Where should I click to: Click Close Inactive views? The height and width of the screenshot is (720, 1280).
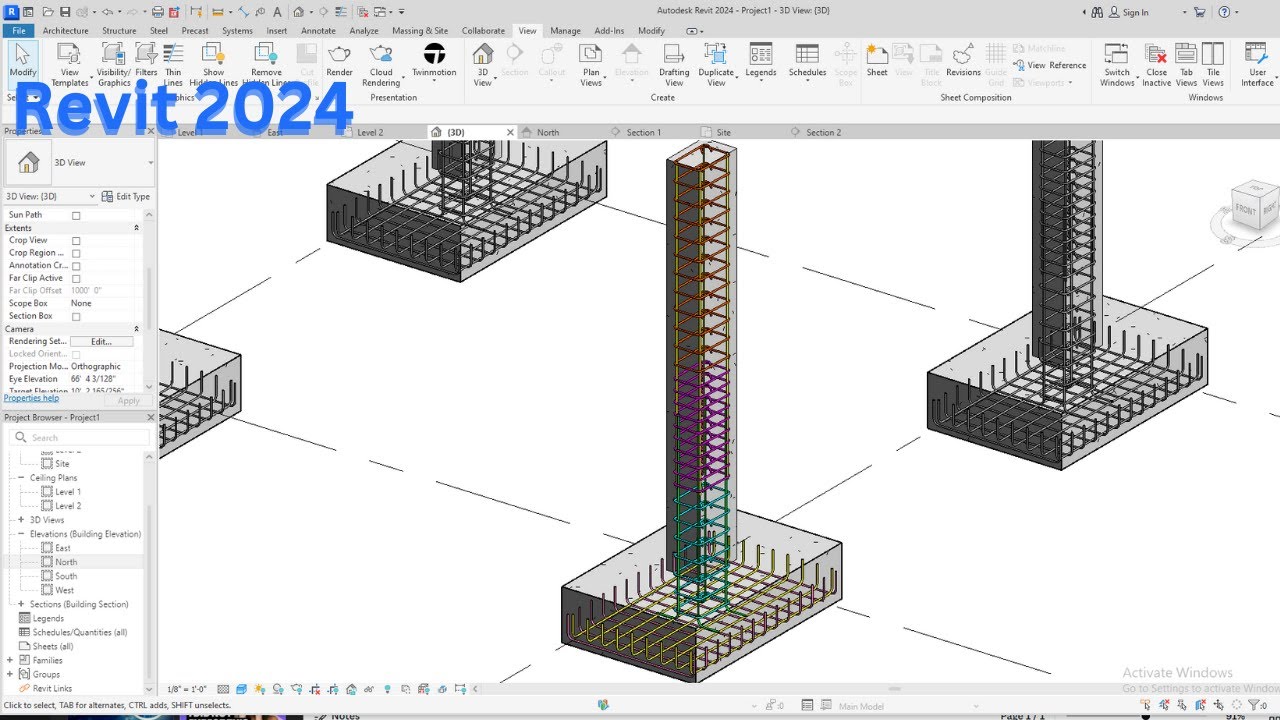[x=1156, y=64]
